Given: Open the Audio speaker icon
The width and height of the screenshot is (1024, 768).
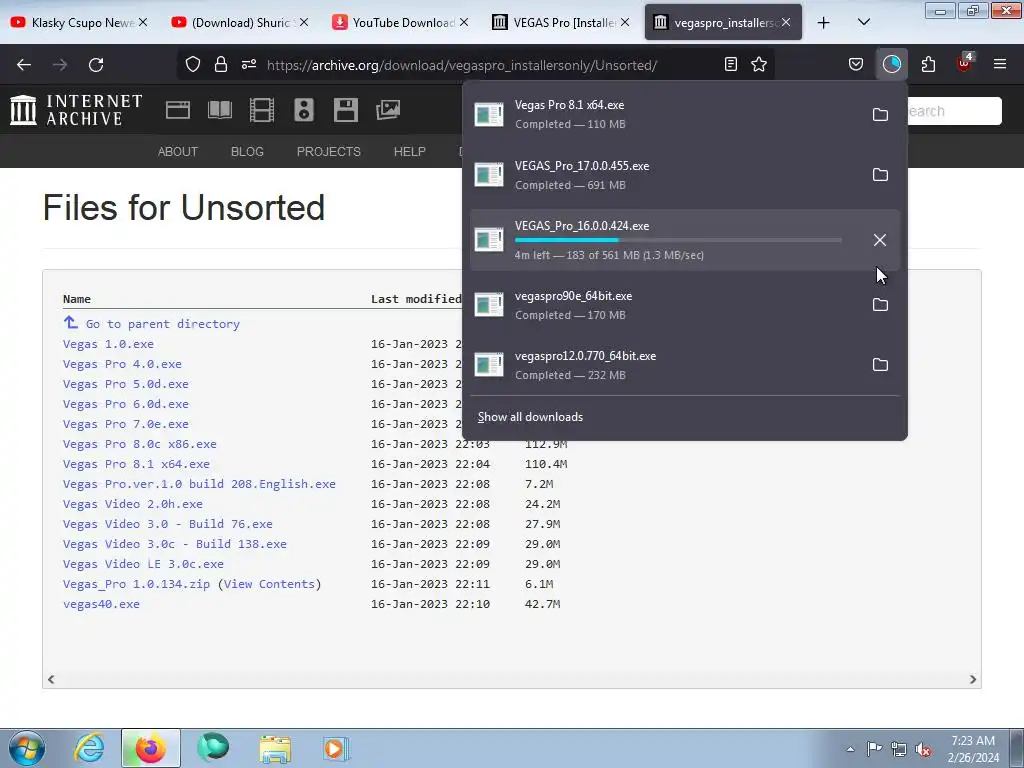Looking at the screenshot, I should pos(304,110).
